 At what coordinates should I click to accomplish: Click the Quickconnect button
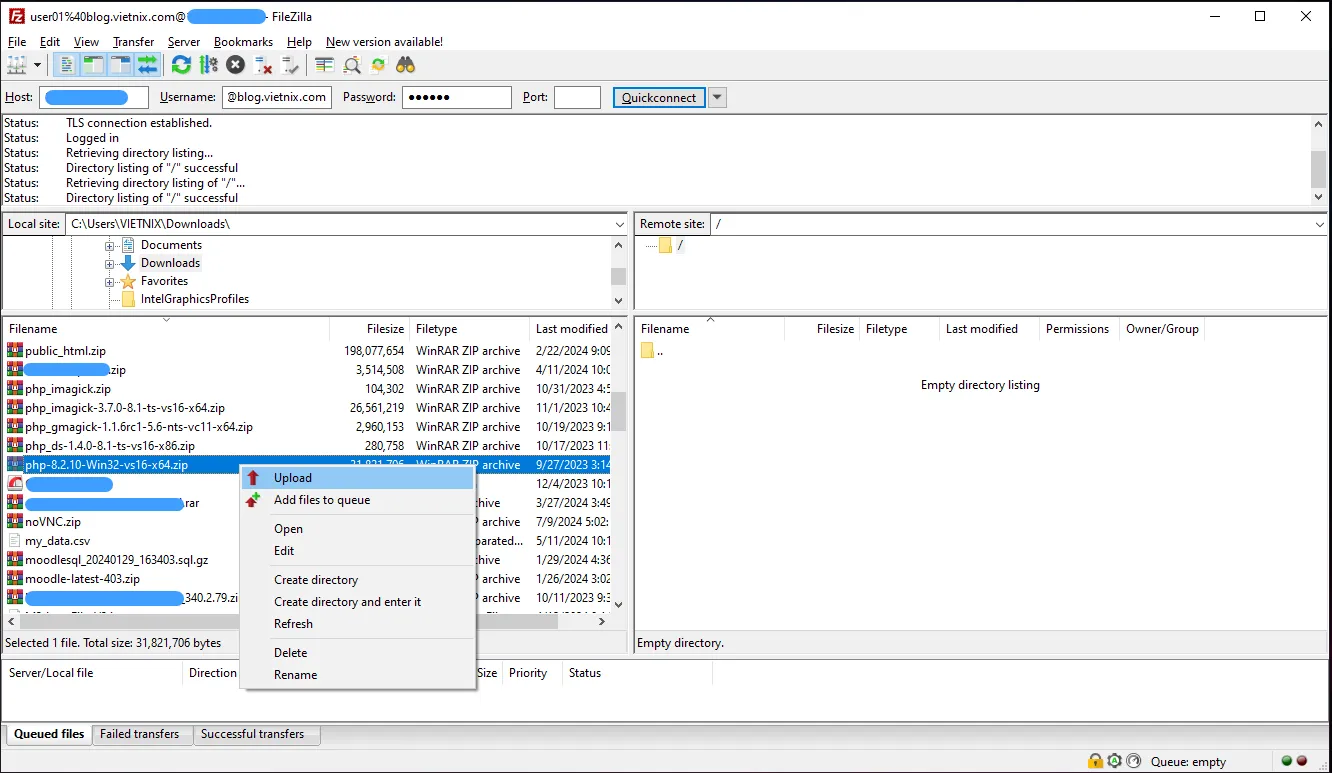pyautogui.click(x=659, y=98)
